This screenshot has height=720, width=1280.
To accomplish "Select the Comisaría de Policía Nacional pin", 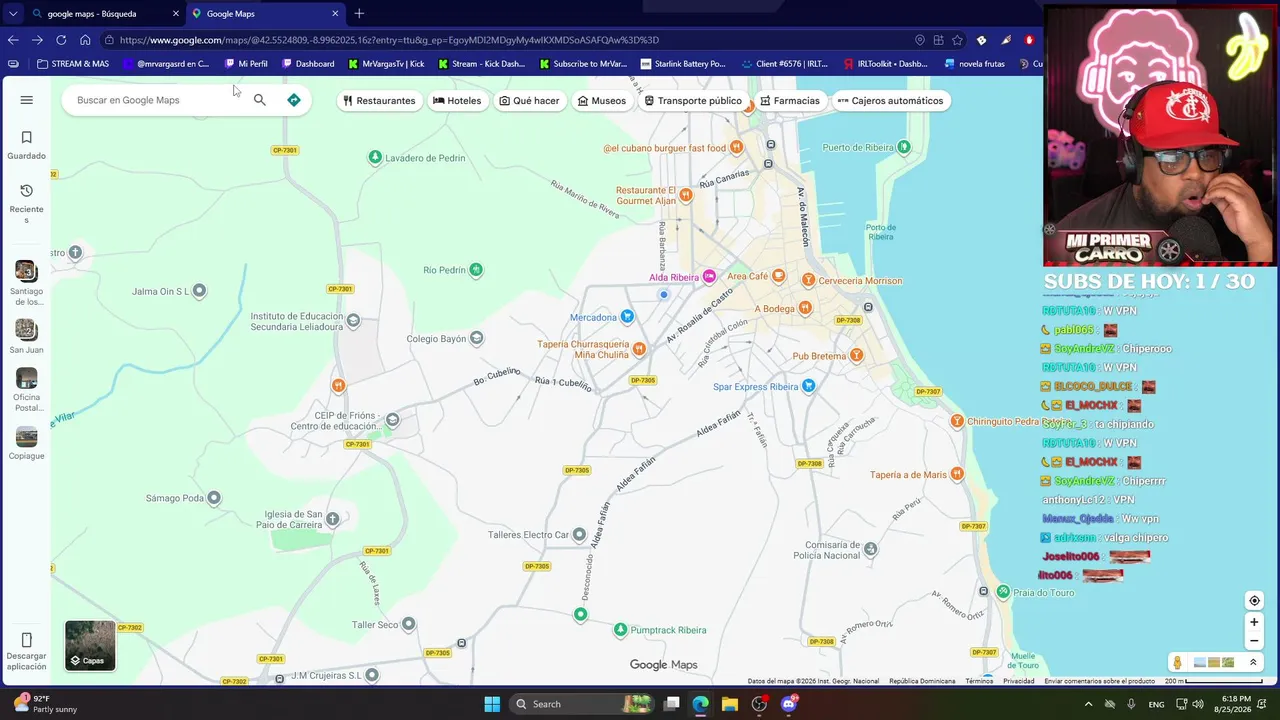I will tap(871, 549).
